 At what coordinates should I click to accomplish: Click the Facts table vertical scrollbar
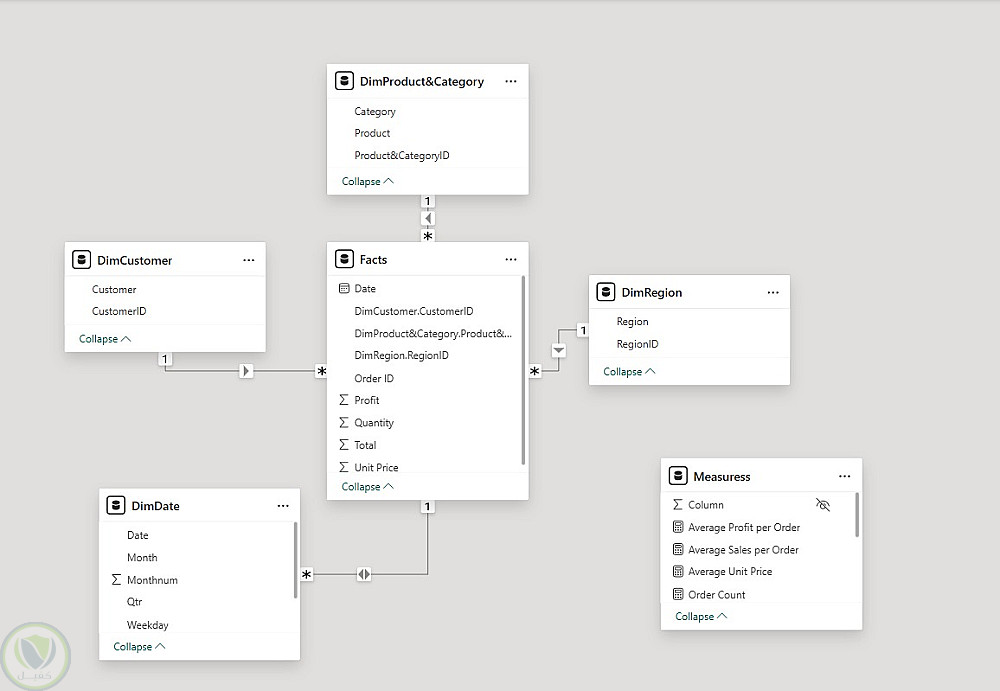(523, 370)
